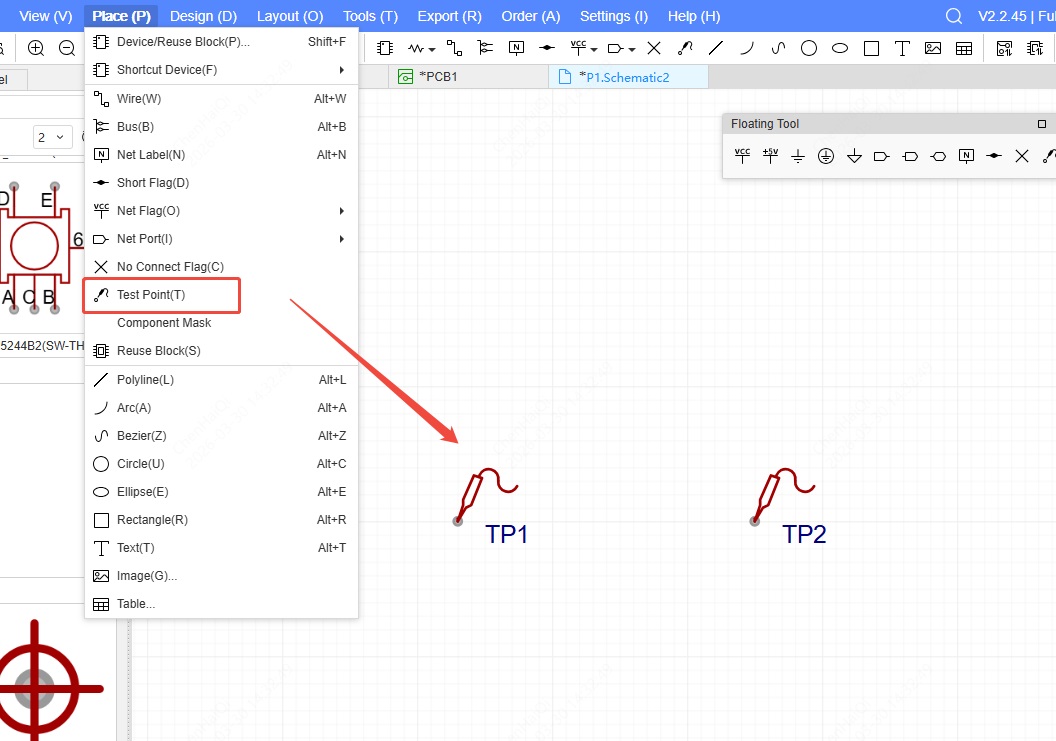Viewport: 1056px width, 741px height.
Task: Click the search magnifier icon at top right
Action: [x=954, y=16]
